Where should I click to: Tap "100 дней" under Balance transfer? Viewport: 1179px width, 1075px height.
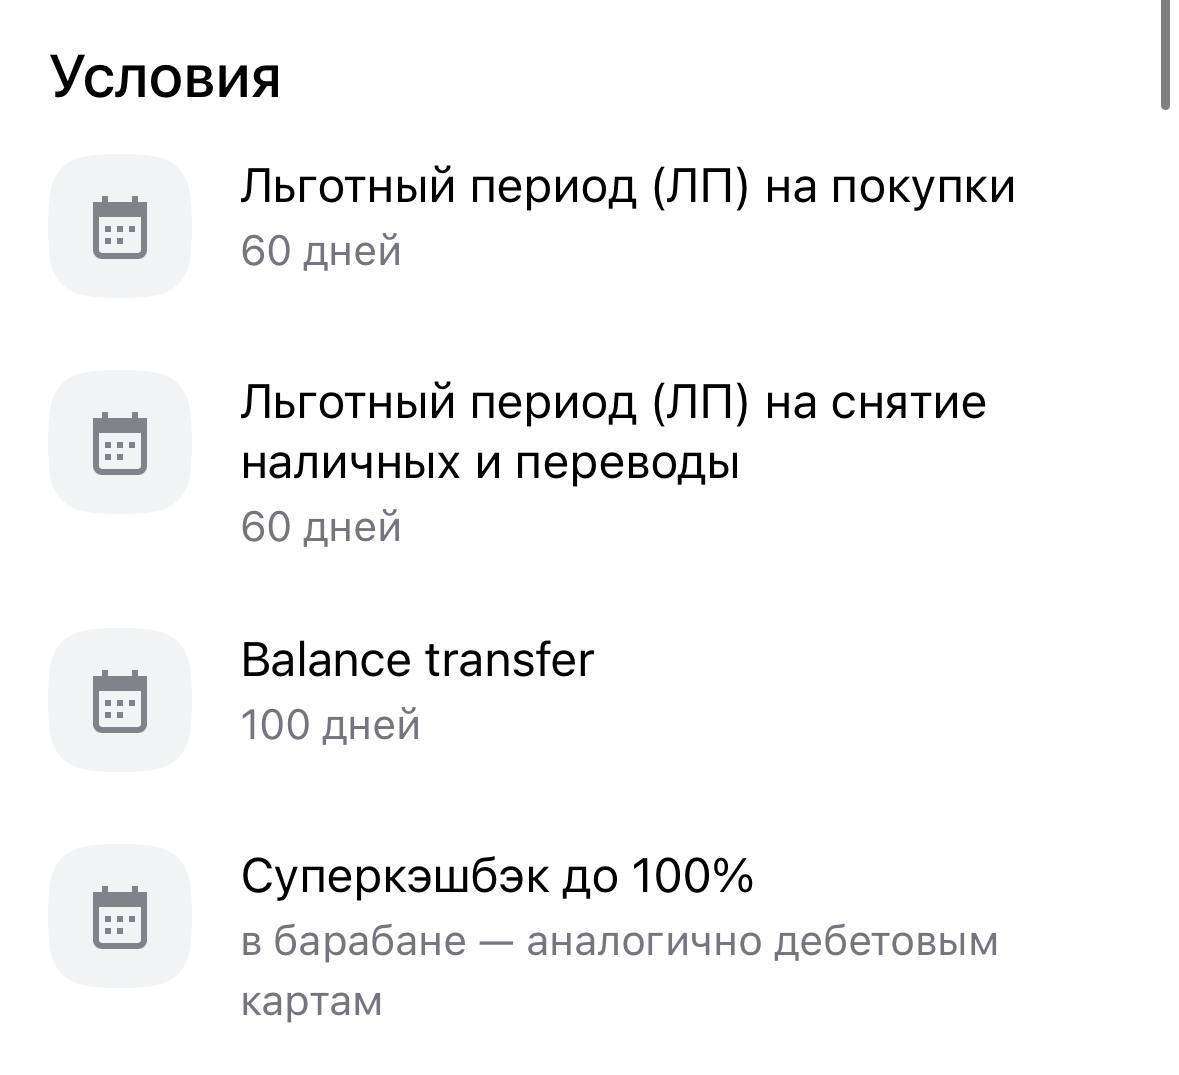pos(330,725)
